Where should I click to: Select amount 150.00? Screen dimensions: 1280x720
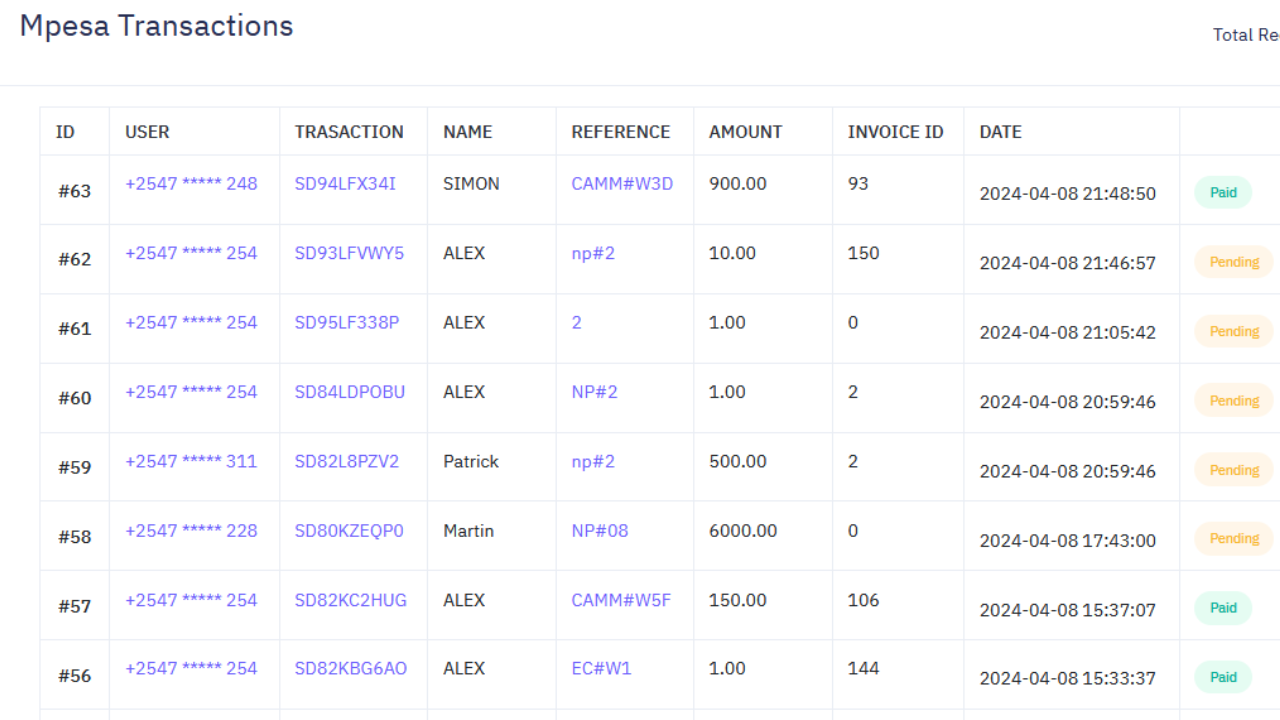coord(738,600)
